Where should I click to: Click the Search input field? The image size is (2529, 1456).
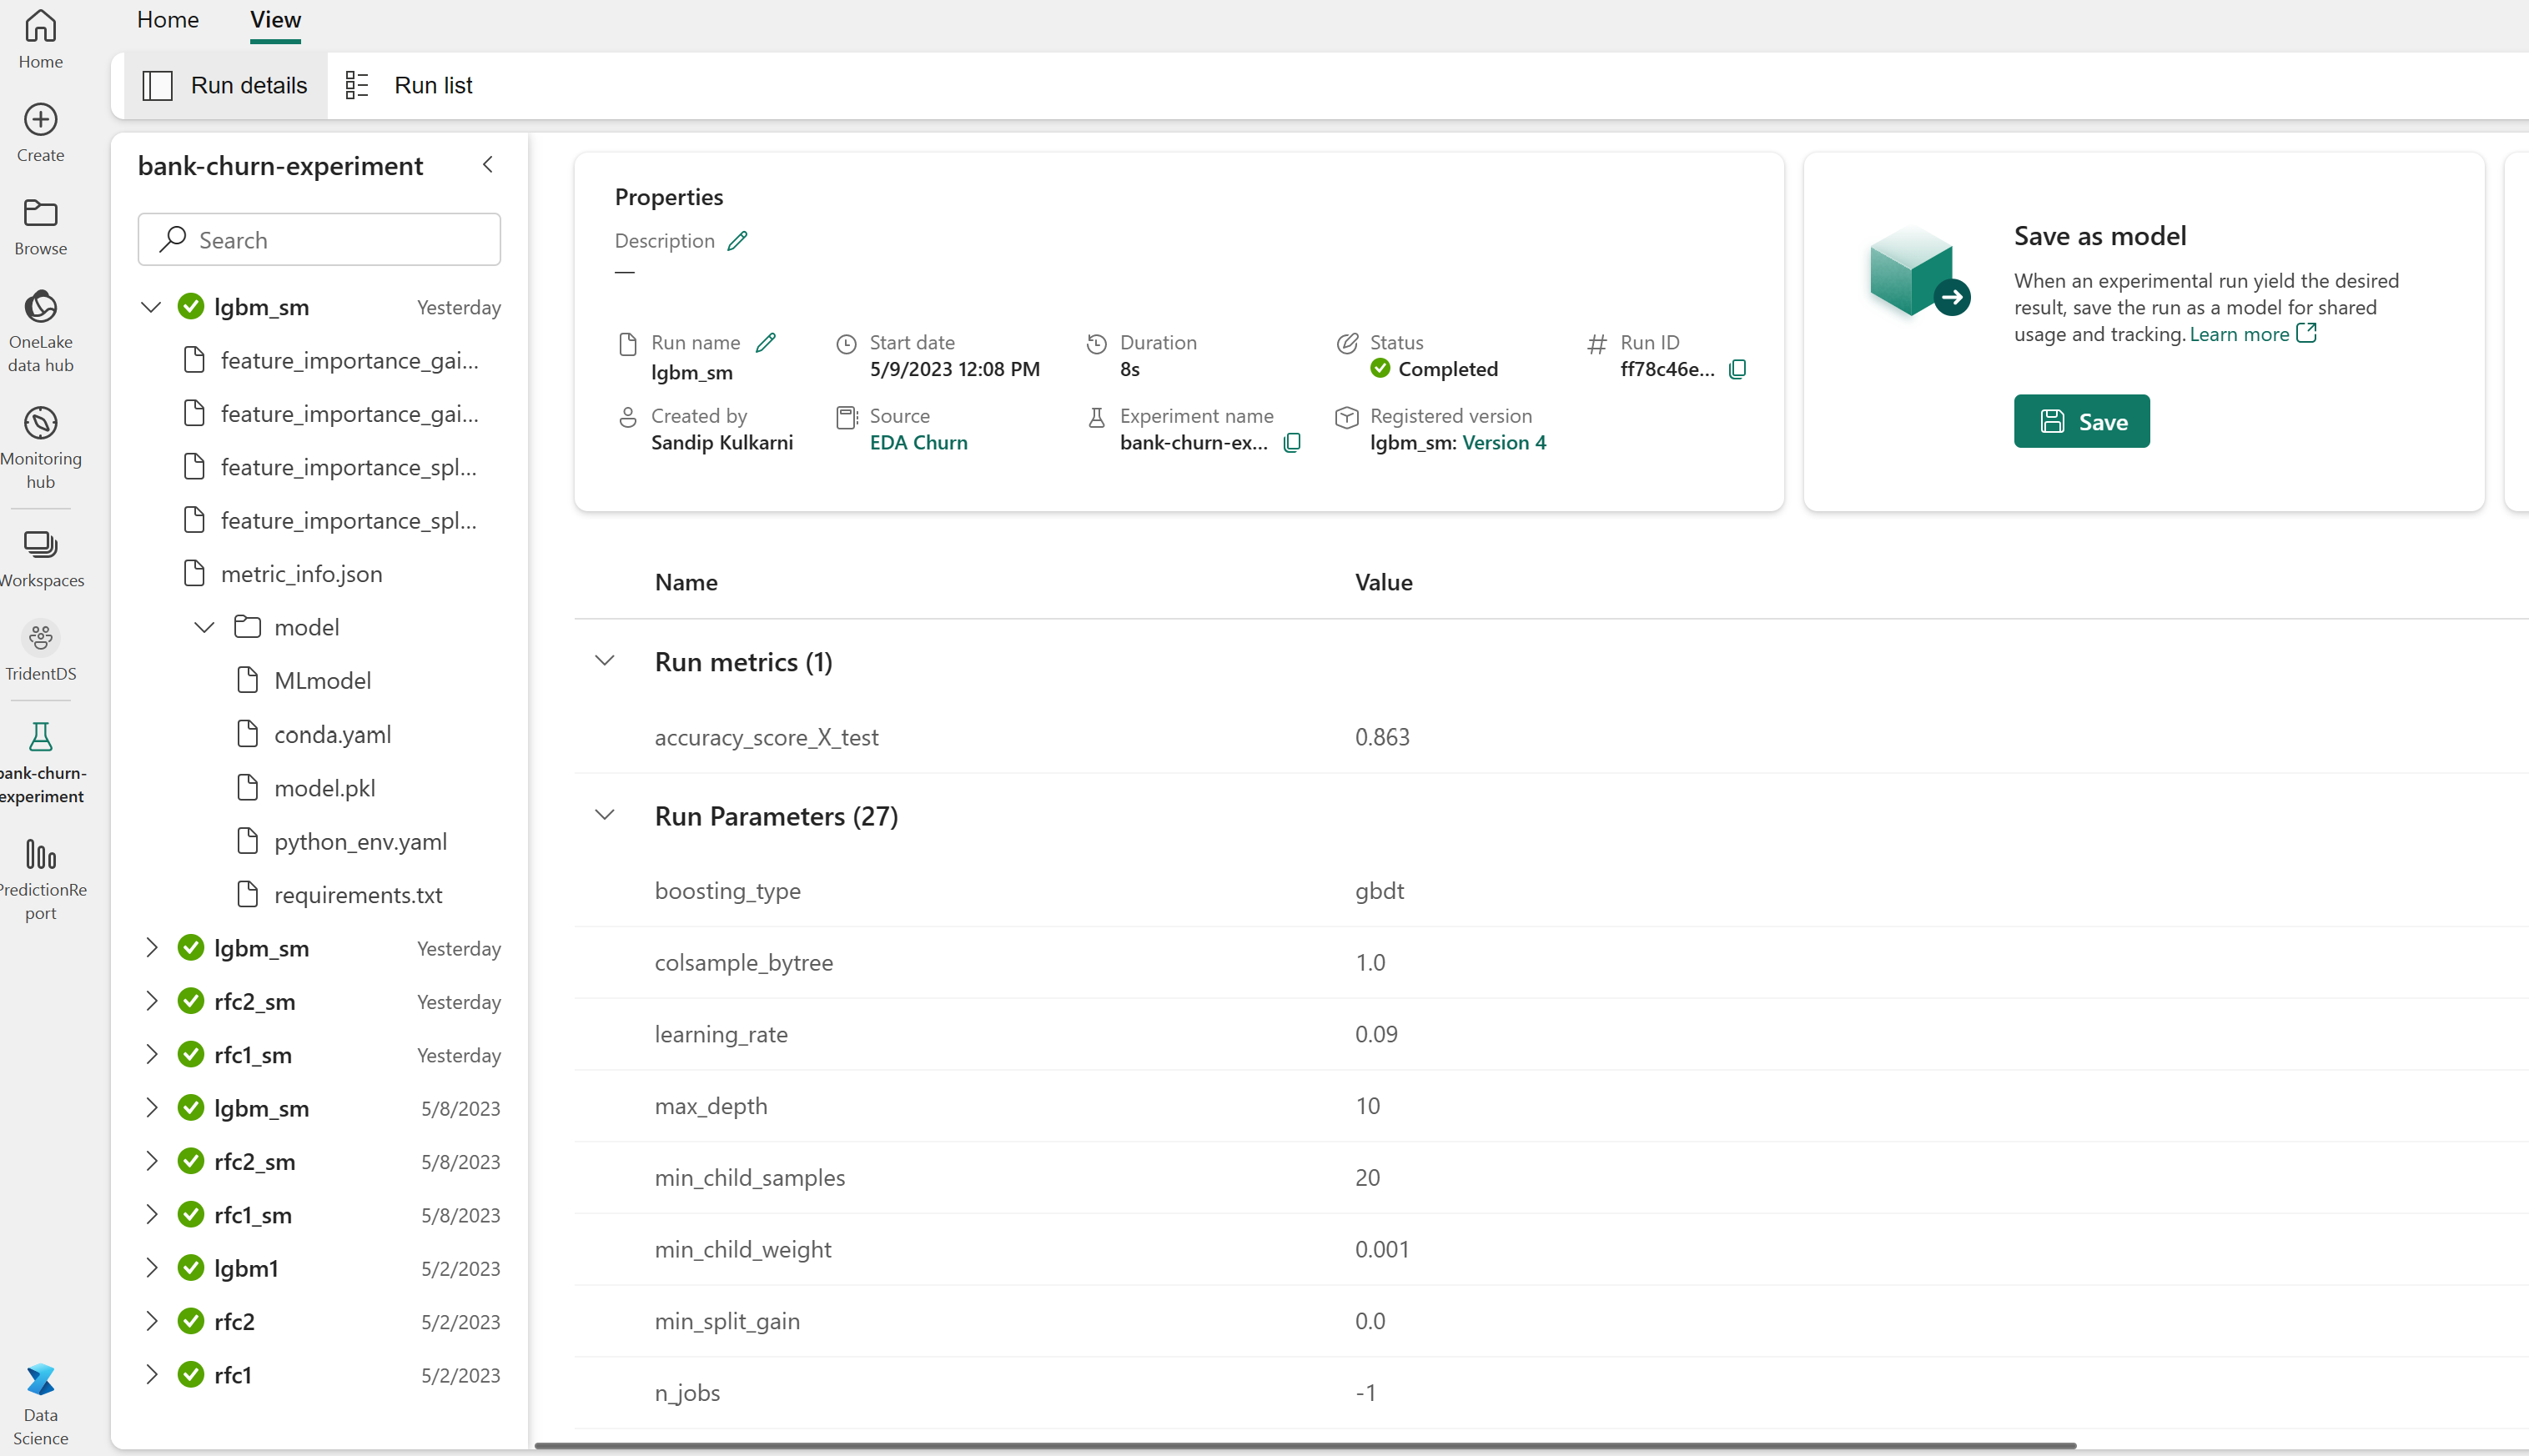point(319,240)
